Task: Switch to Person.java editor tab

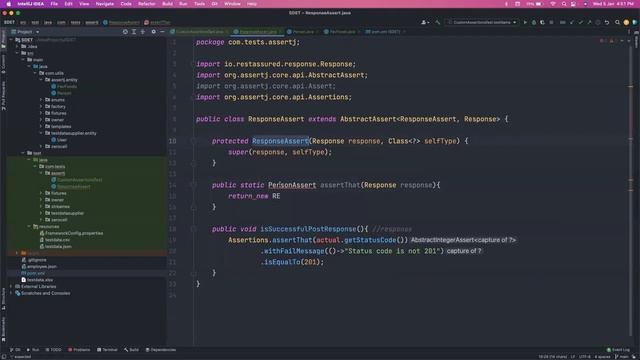Action: pyautogui.click(x=303, y=32)
